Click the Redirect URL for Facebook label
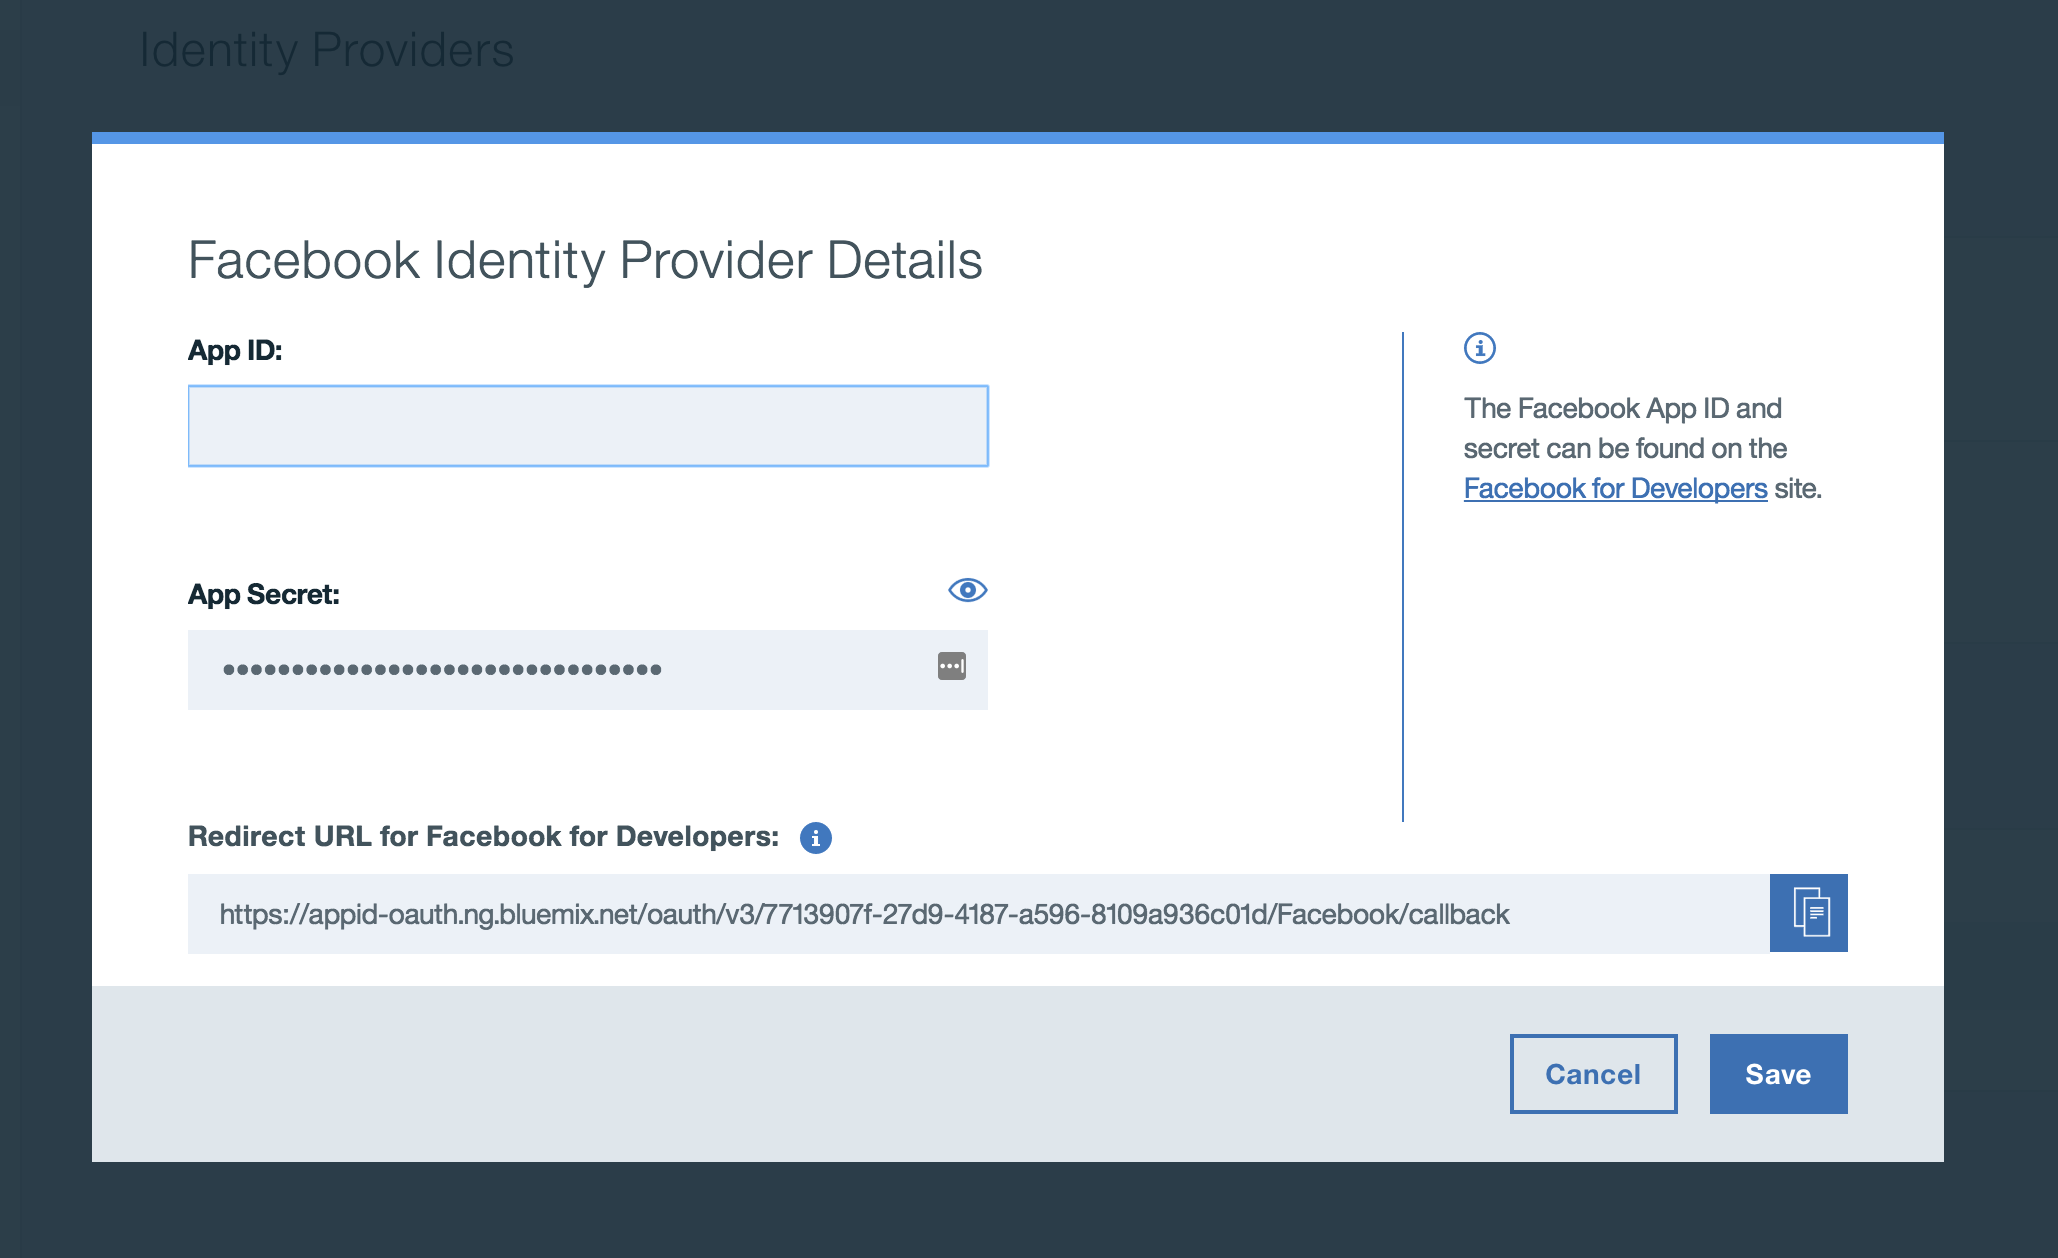 tap(483, 837)
